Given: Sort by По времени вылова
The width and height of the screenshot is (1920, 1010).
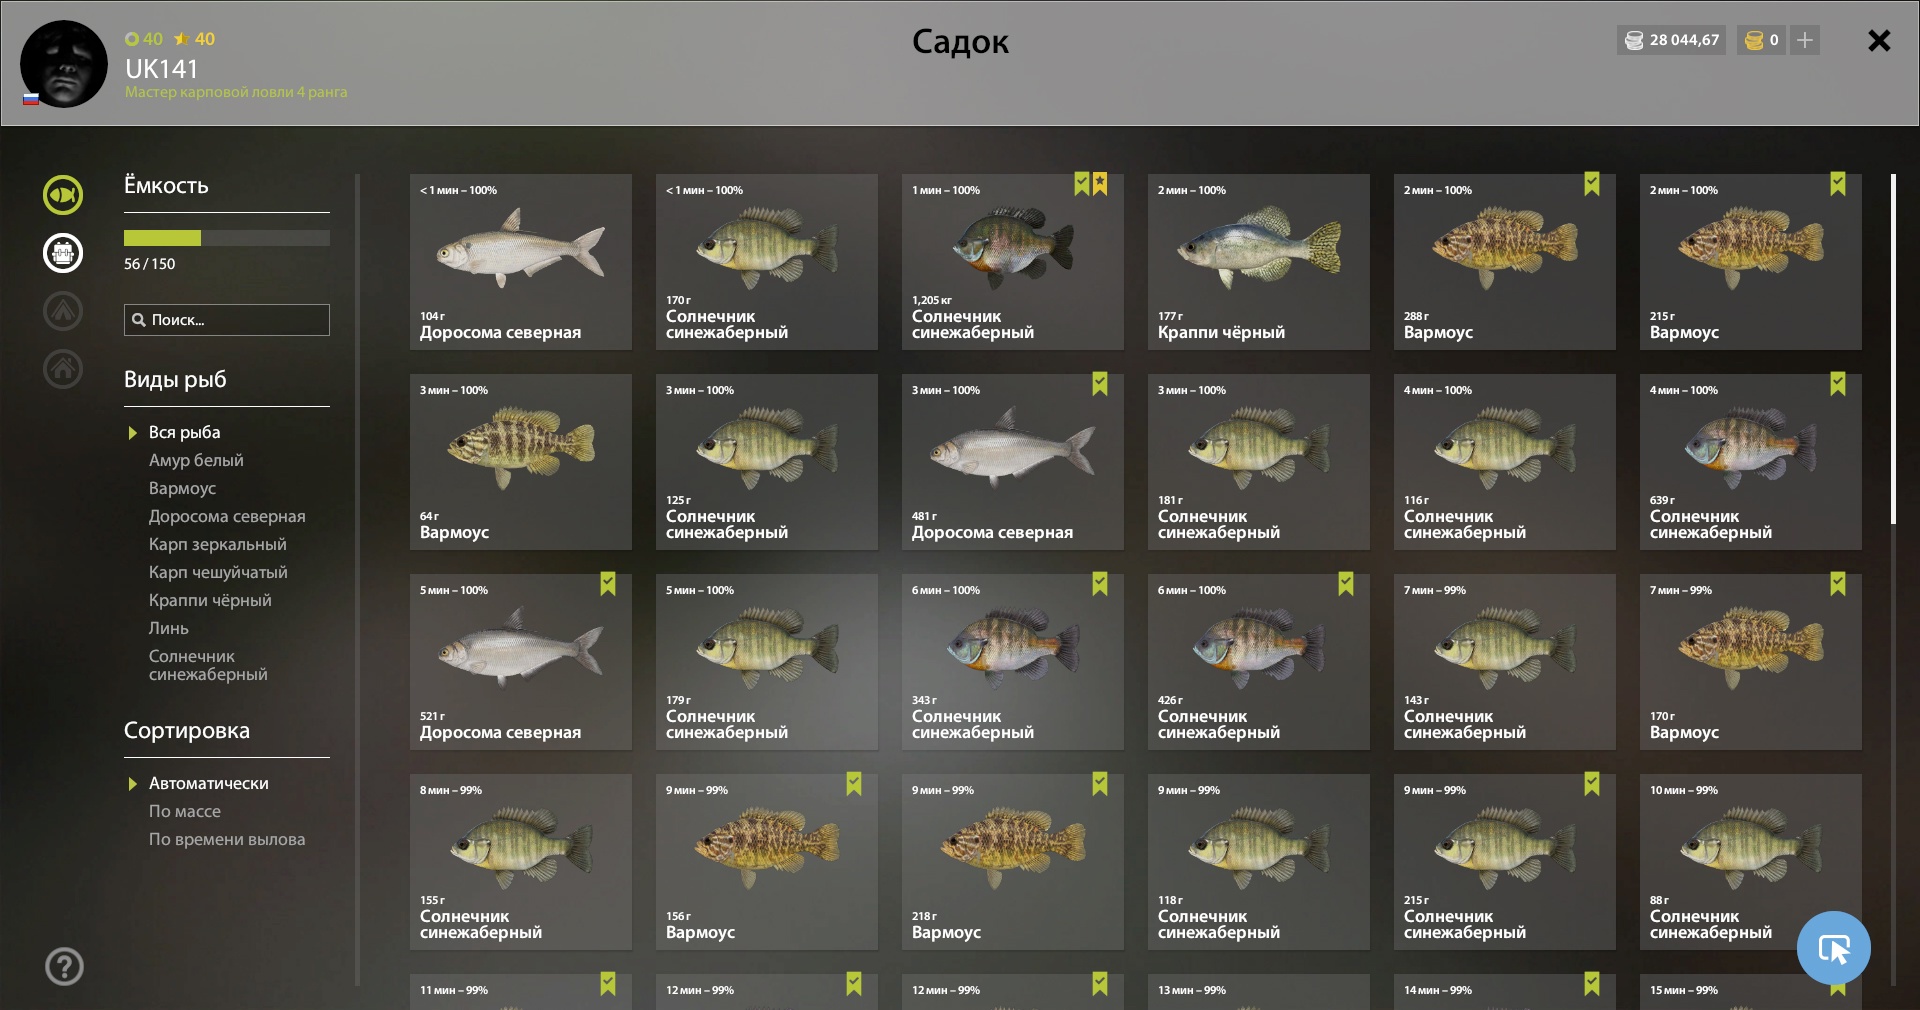Looking at the screenshot, I should [227, 839].
